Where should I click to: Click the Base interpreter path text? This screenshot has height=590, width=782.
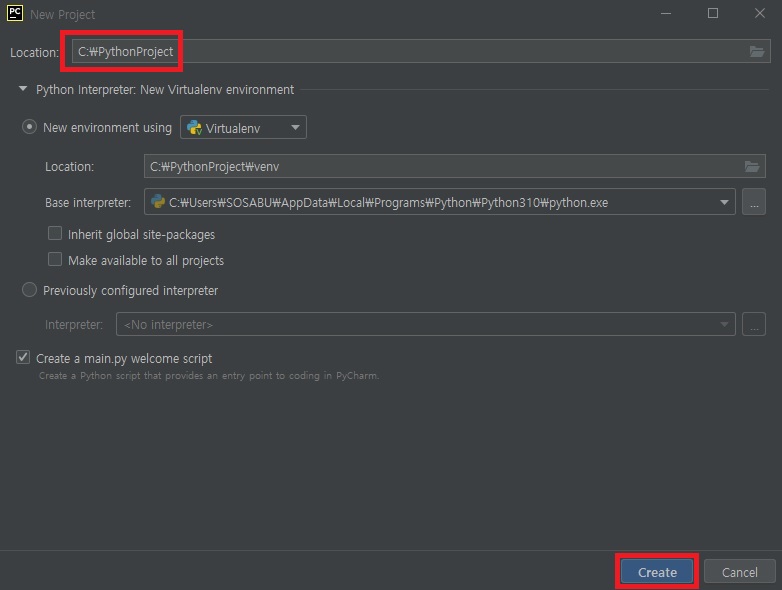click(388, 202)
